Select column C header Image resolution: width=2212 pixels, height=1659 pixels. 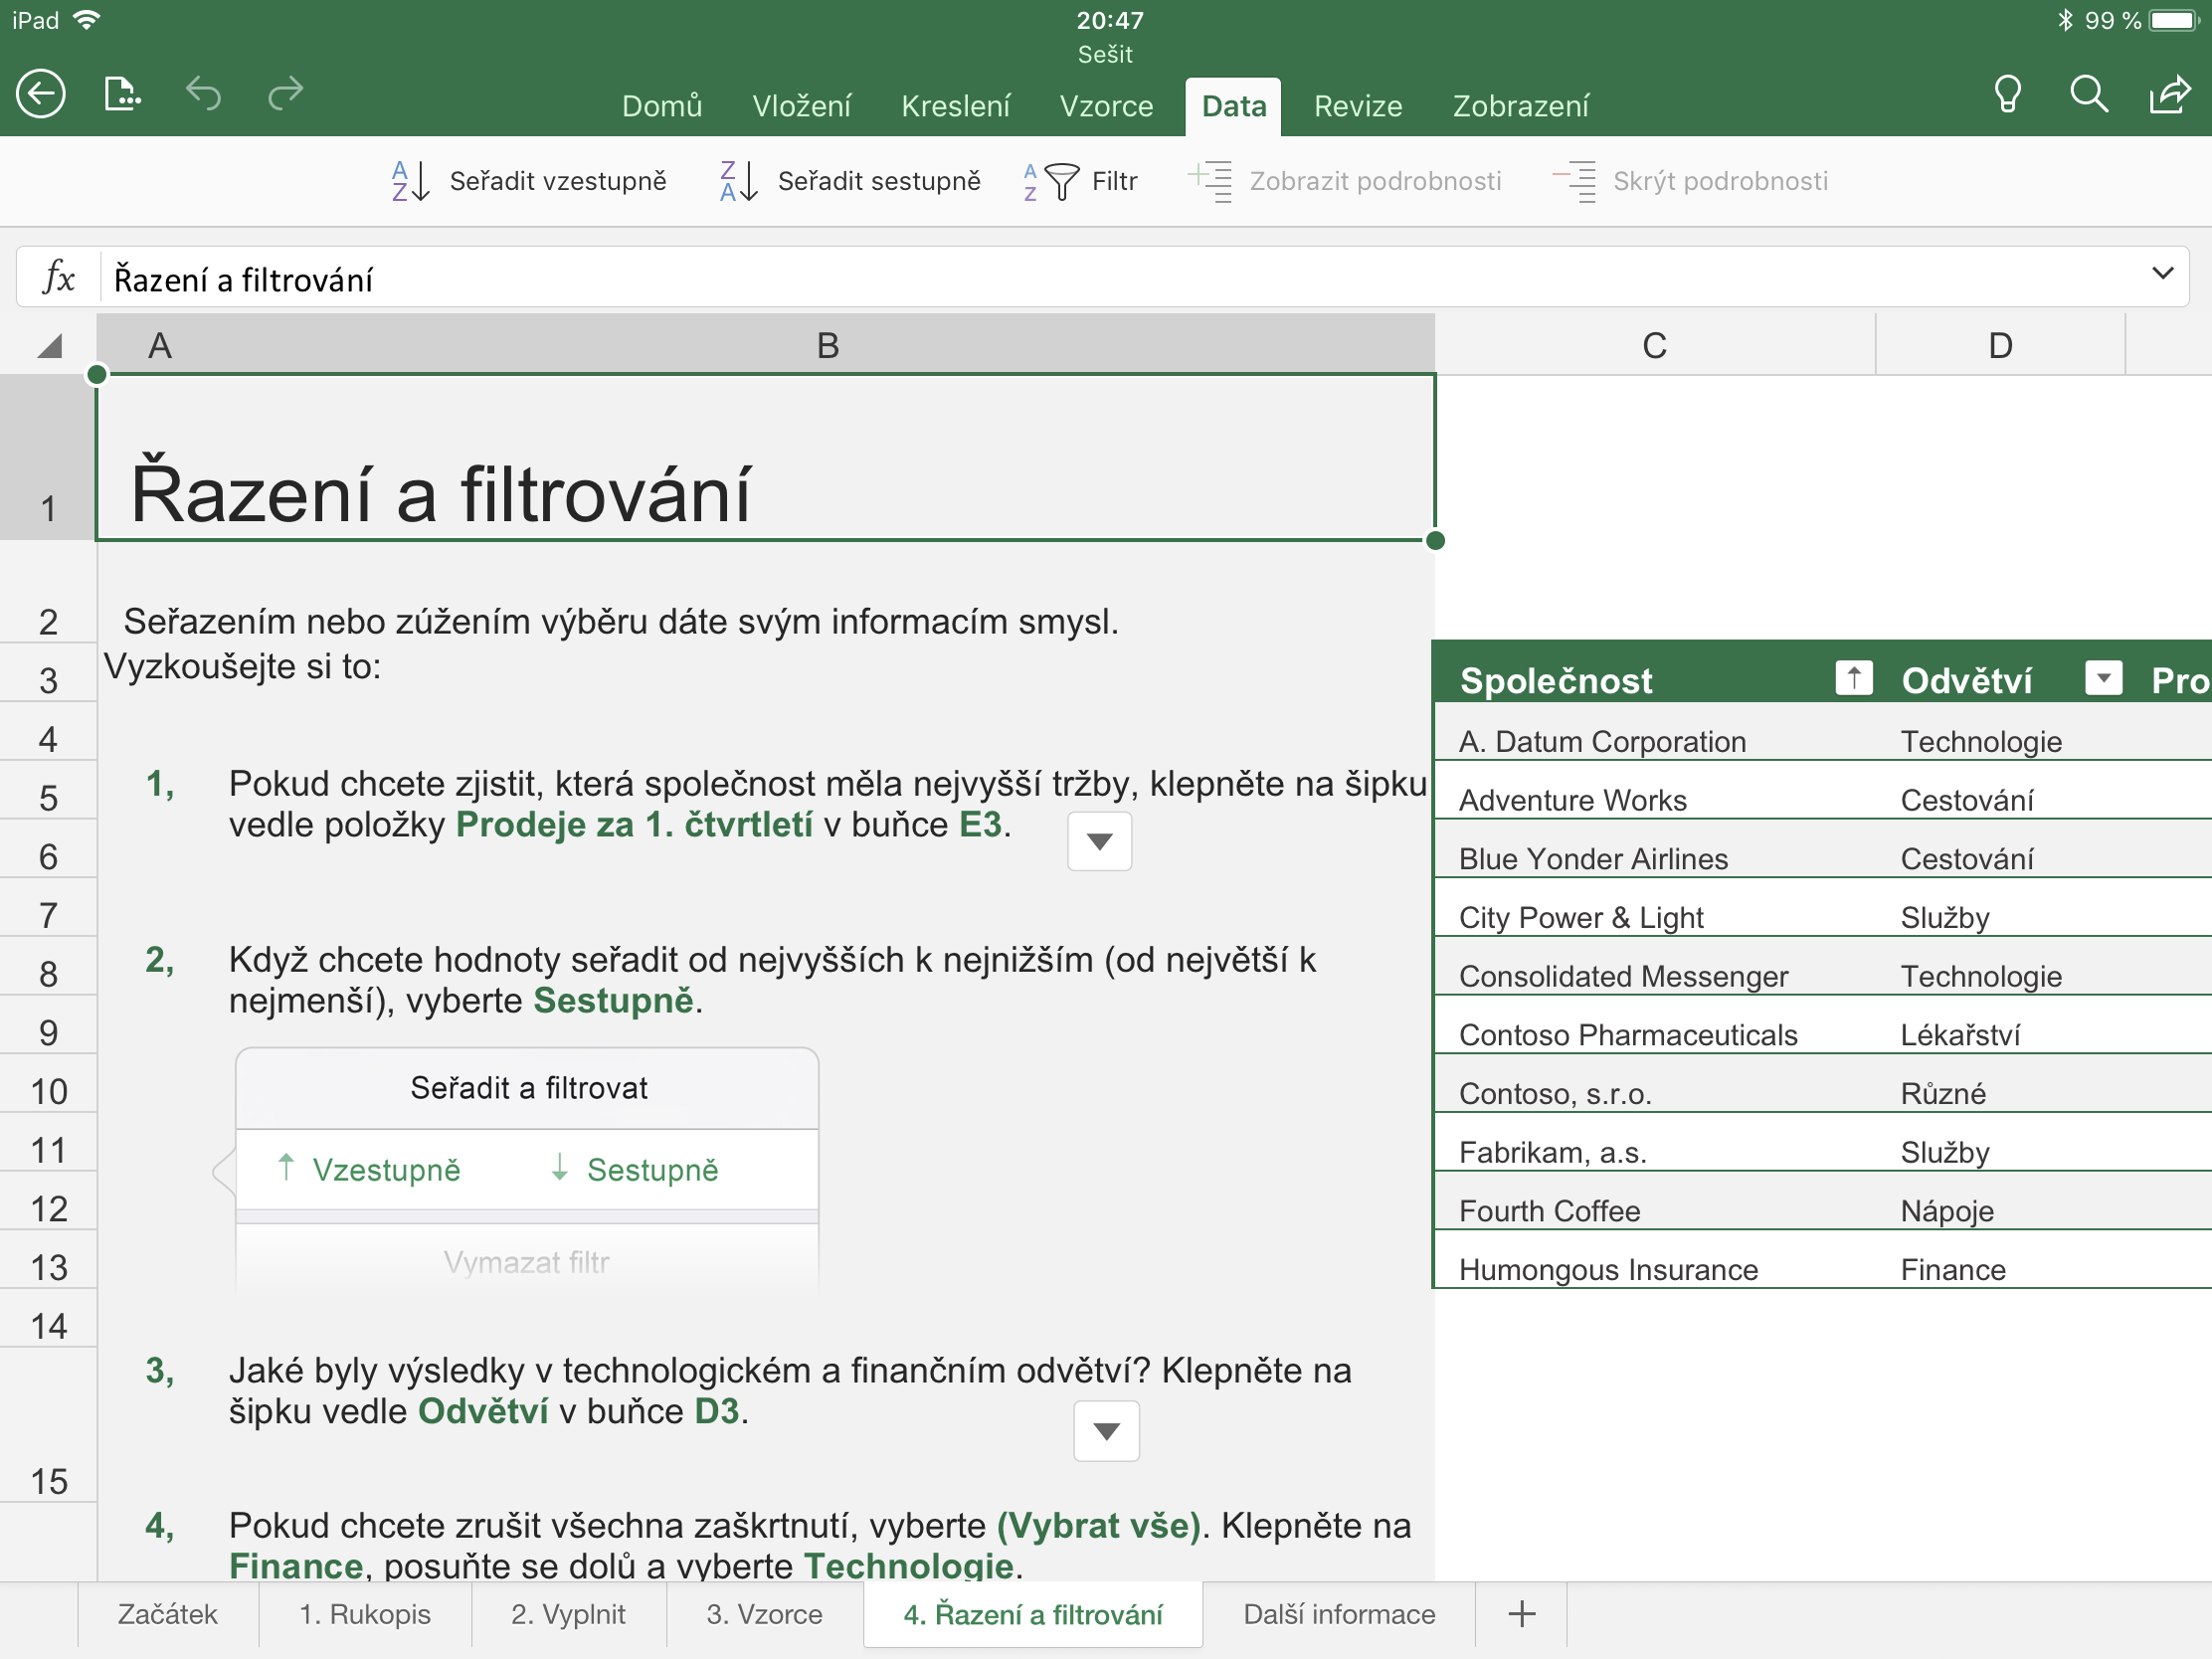pyautogui.click(x=1654, y=346)
